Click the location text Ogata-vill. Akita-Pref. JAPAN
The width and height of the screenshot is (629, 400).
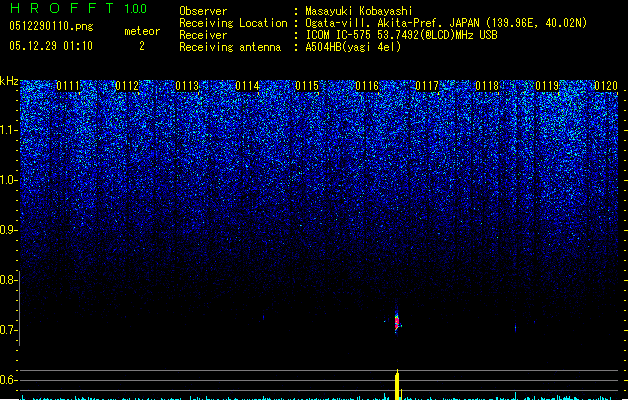pos(393,23)
